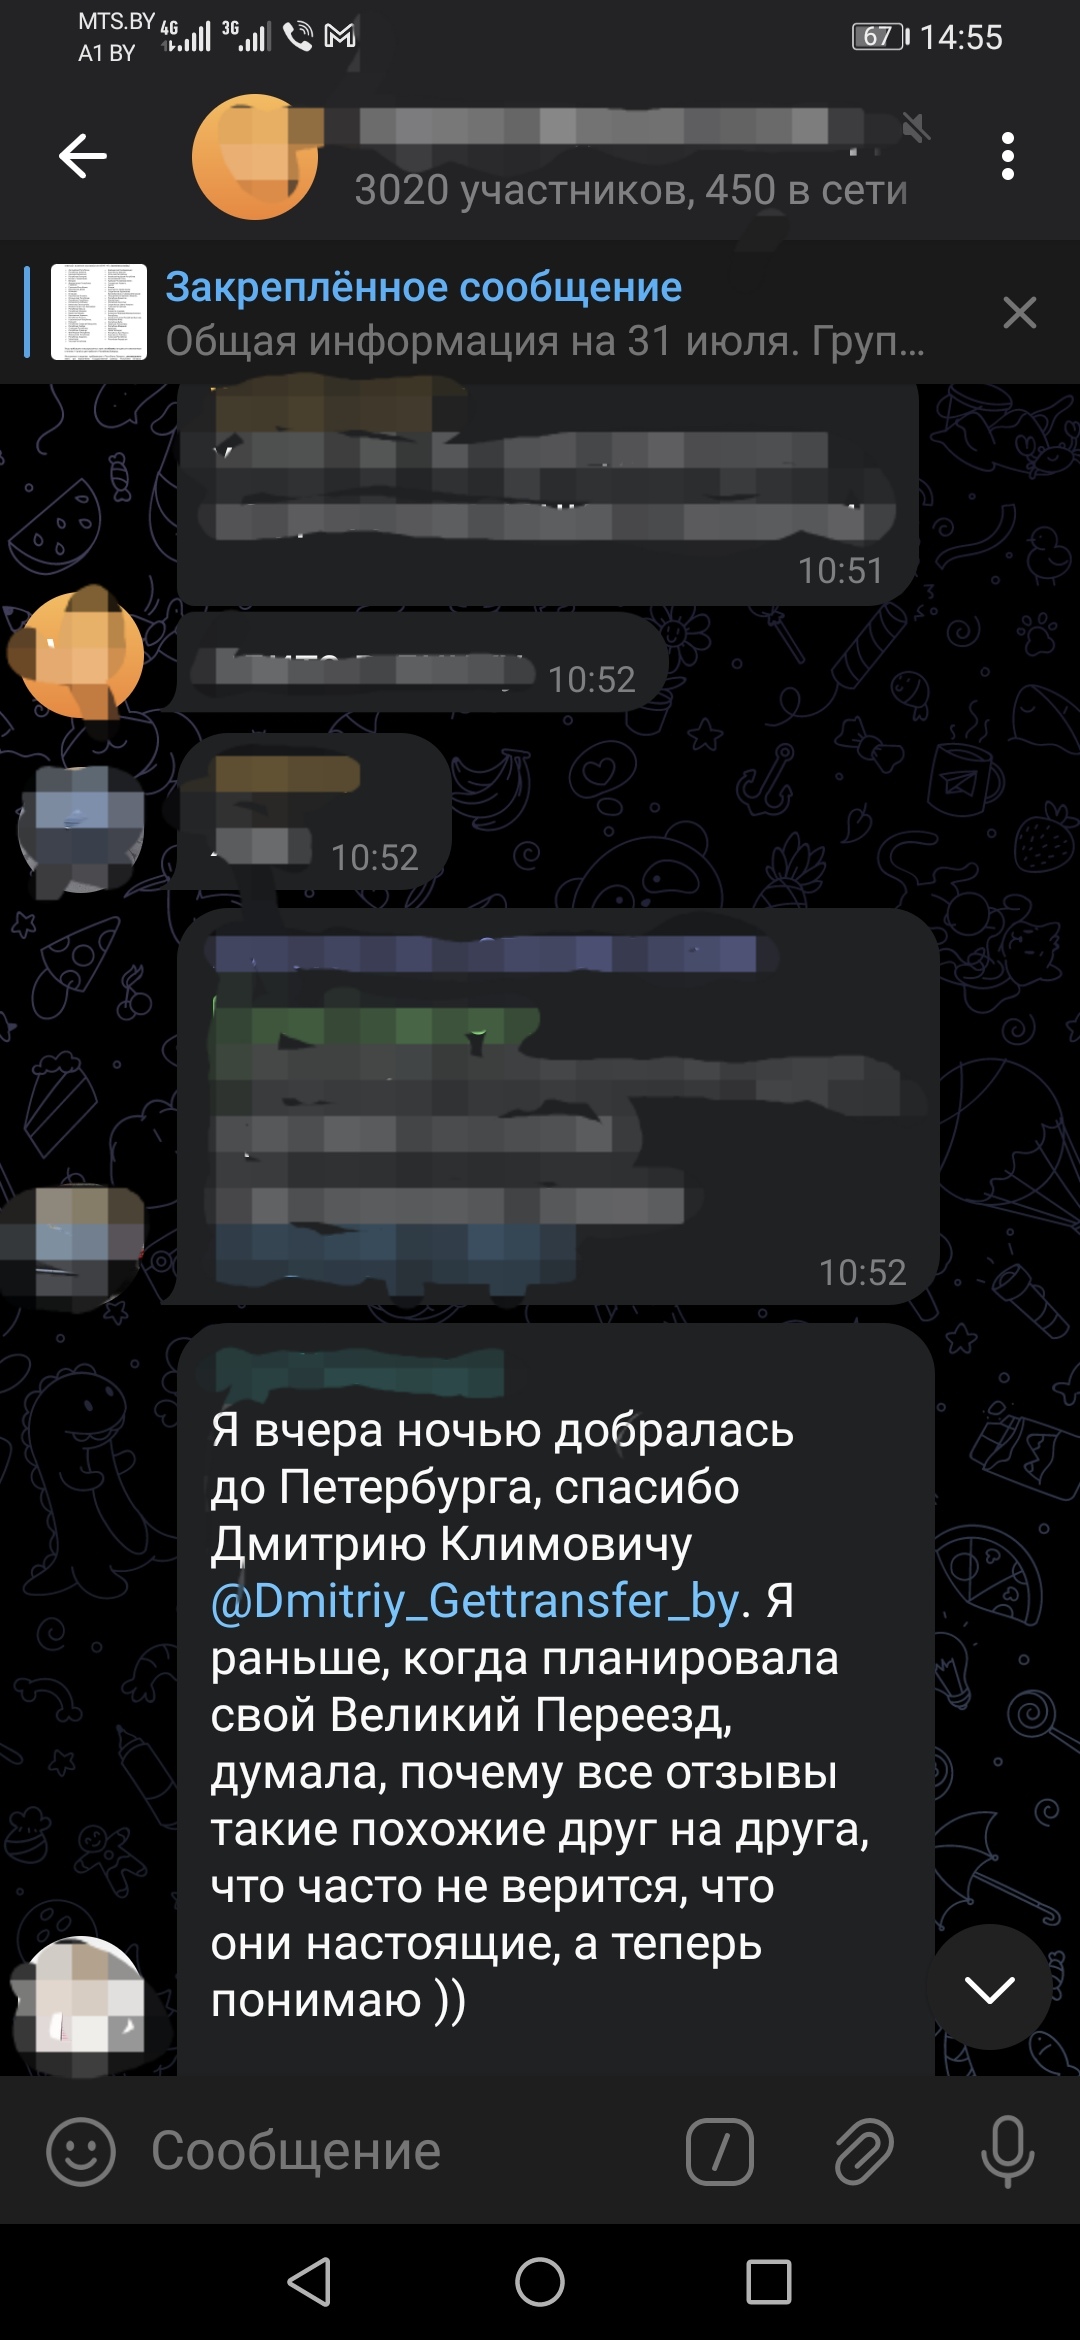
Task: Open the group's orange profile picture in header
Action: pyautogui.click(x=255, y=156)
